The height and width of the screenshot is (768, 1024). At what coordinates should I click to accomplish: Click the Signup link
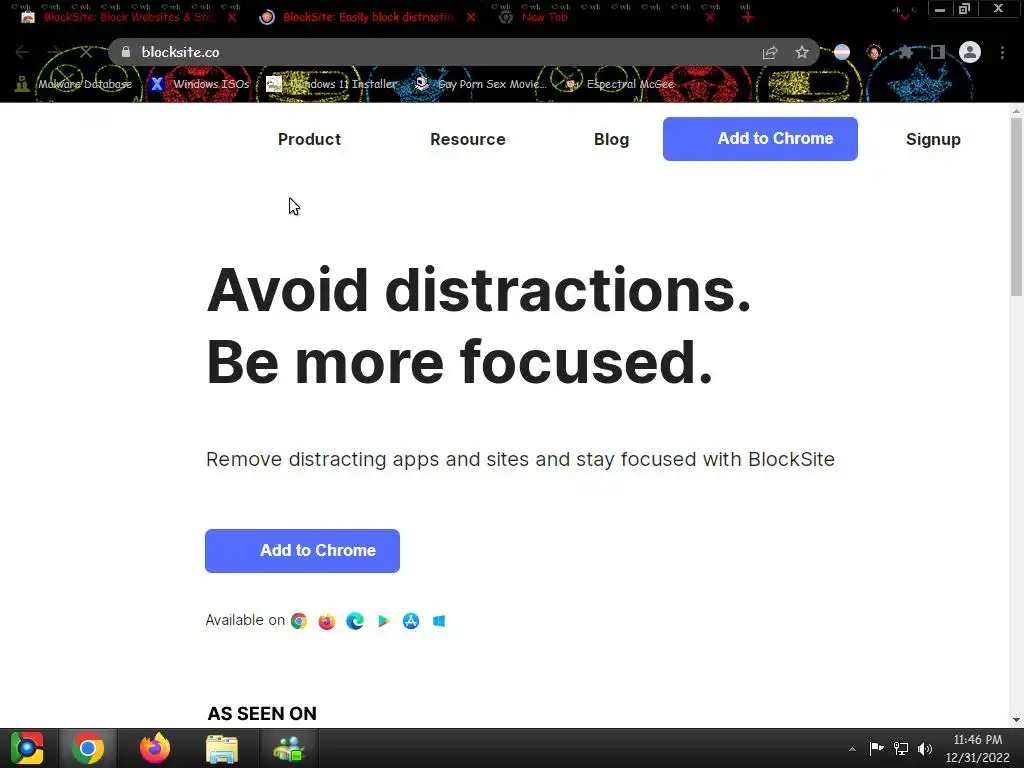[x=933, y=140]
